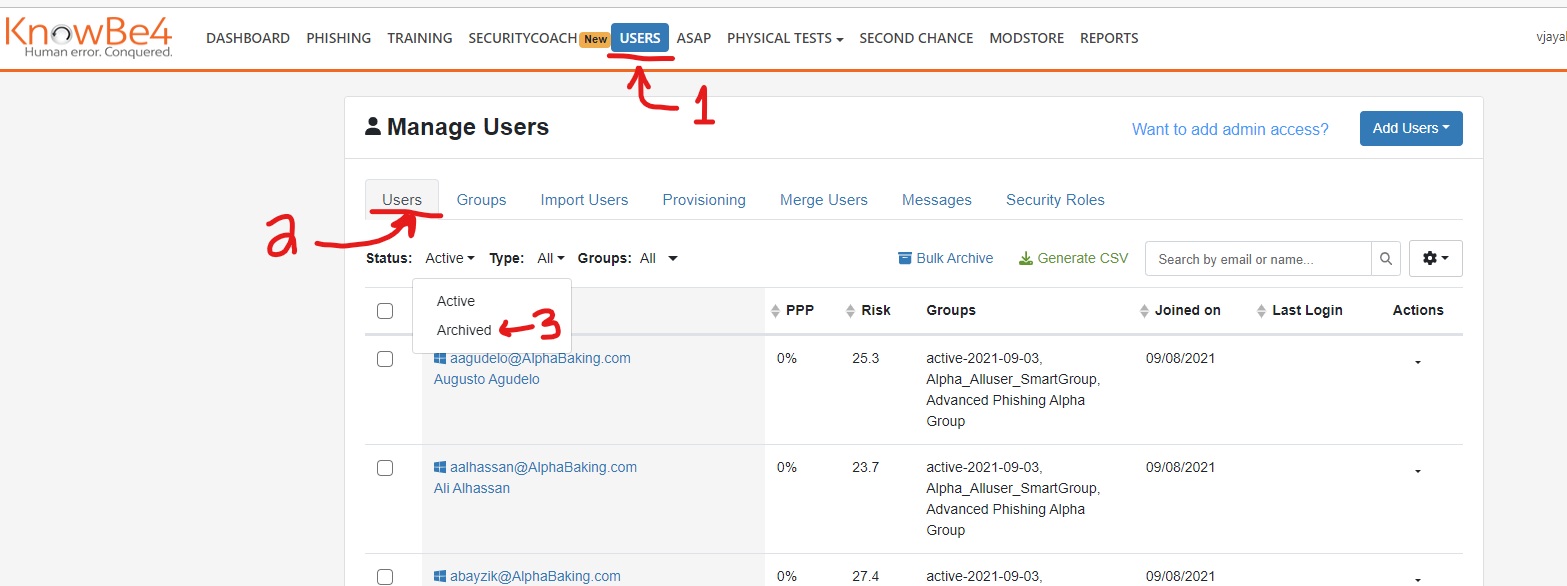
Task: Open Users in top navigation
Action: [640, 38]
